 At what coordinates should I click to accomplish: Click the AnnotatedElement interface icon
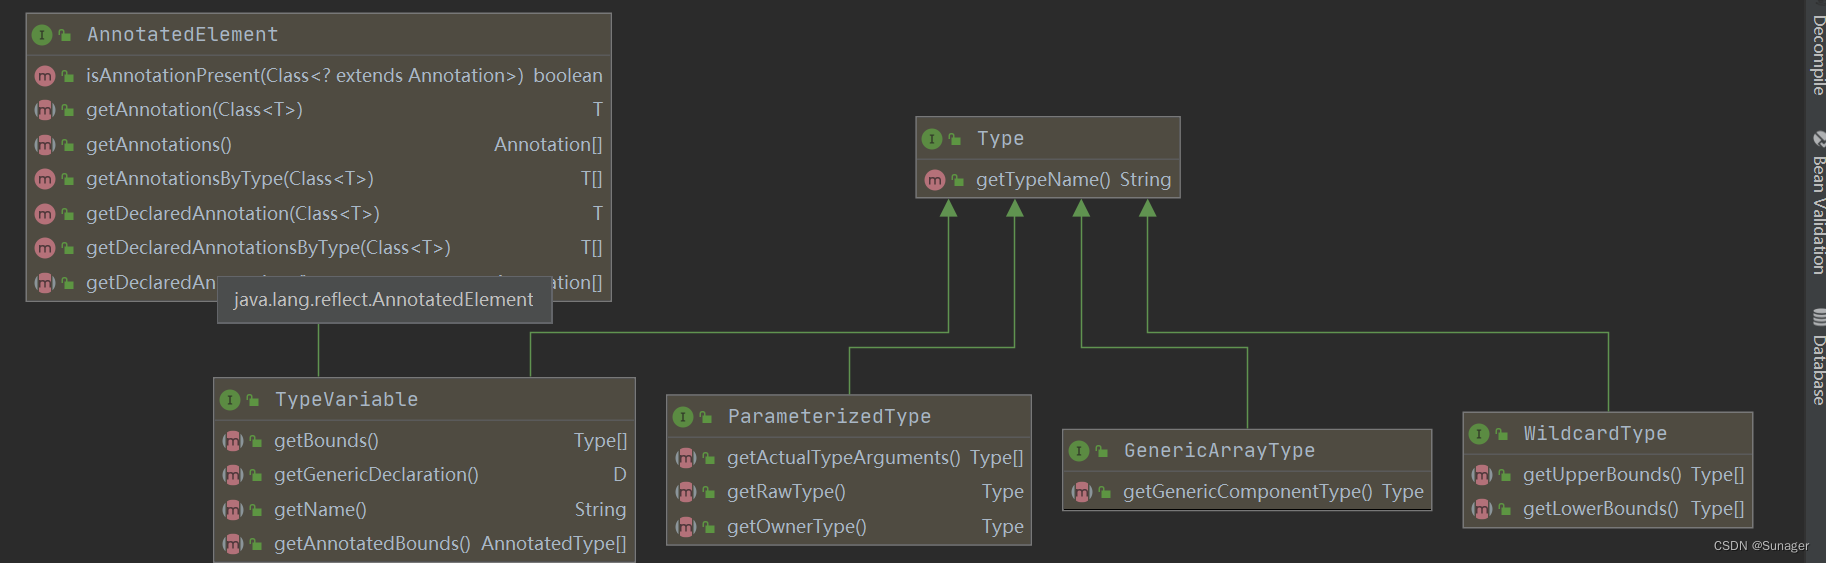pos(42,35)
